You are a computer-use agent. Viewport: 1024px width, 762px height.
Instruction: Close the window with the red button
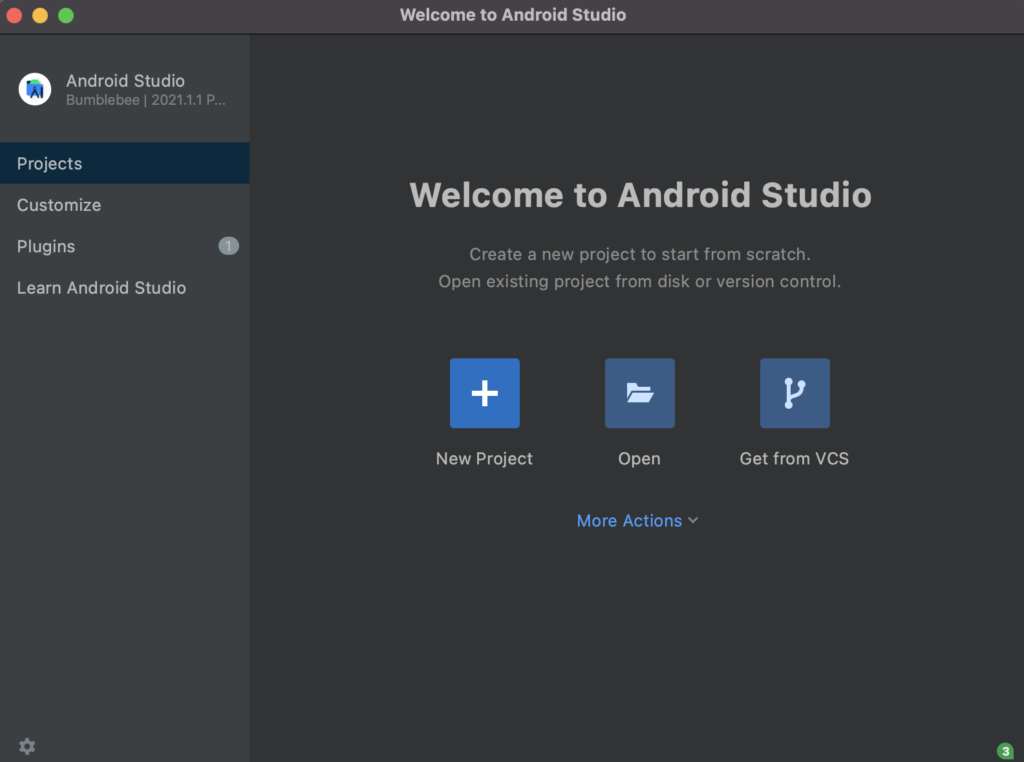[x=14, y=15]
